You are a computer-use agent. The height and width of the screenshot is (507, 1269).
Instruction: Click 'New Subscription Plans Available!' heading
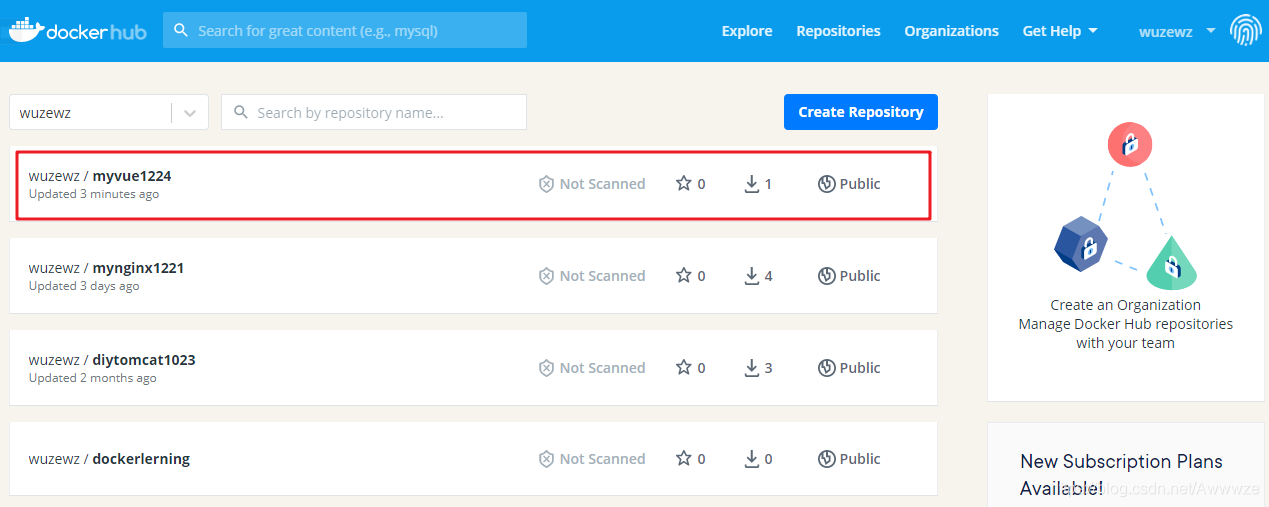click(1121, 475)
